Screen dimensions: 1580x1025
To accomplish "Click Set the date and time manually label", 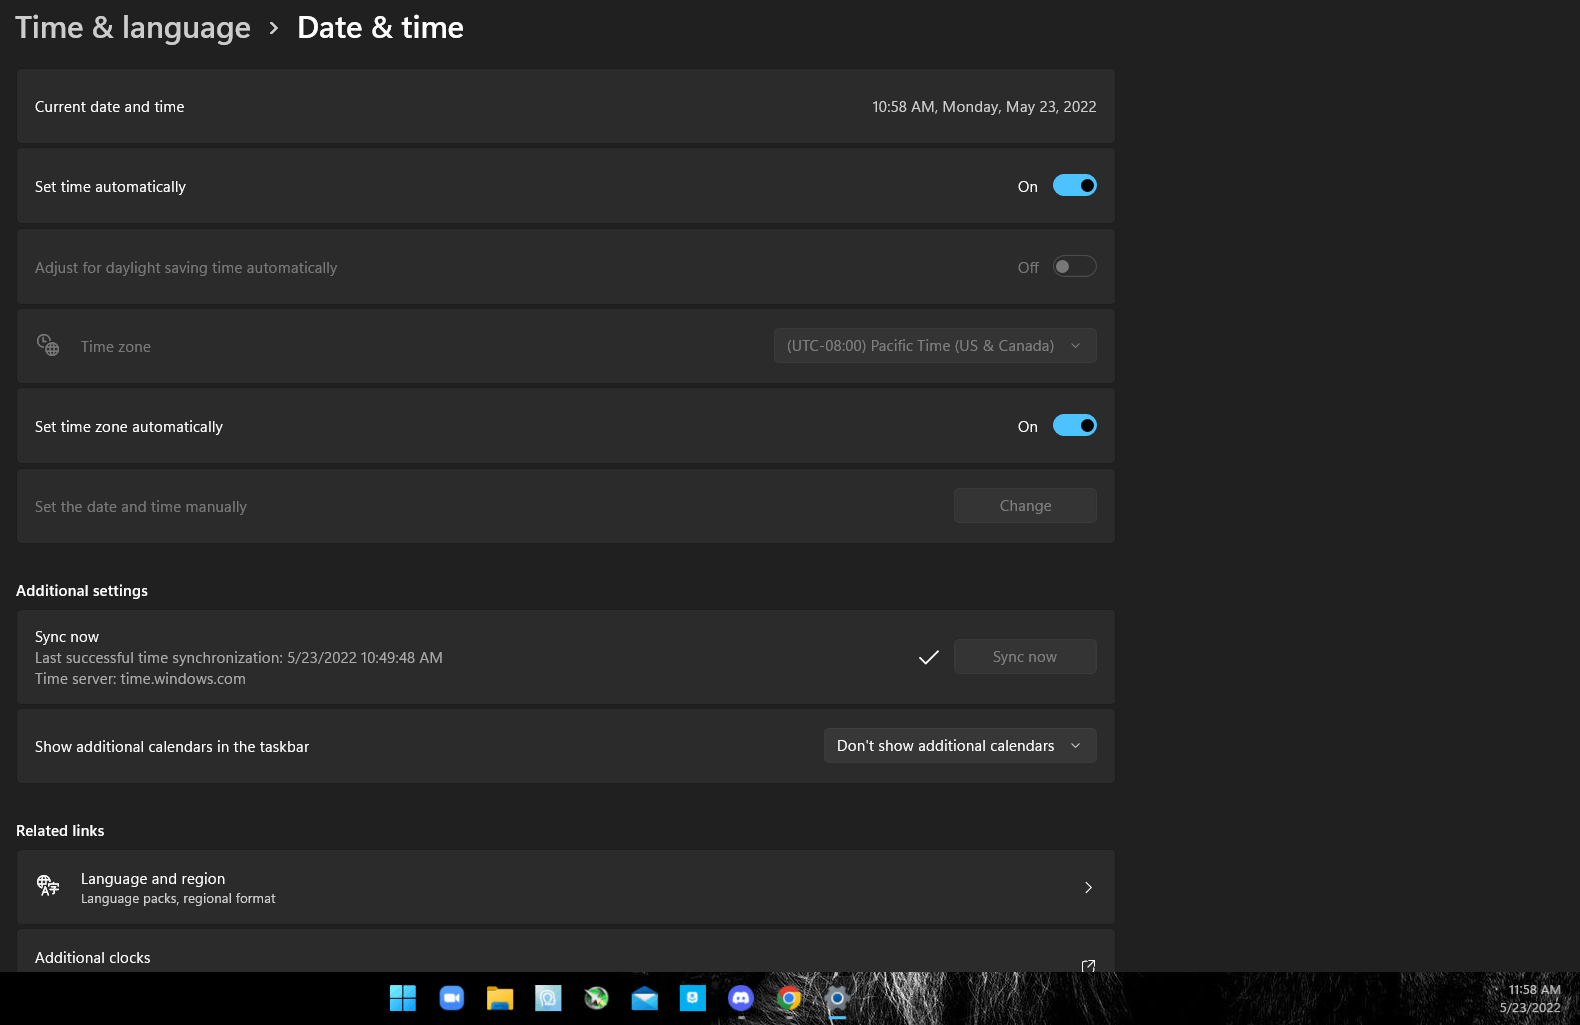I will tap(141, 507).
